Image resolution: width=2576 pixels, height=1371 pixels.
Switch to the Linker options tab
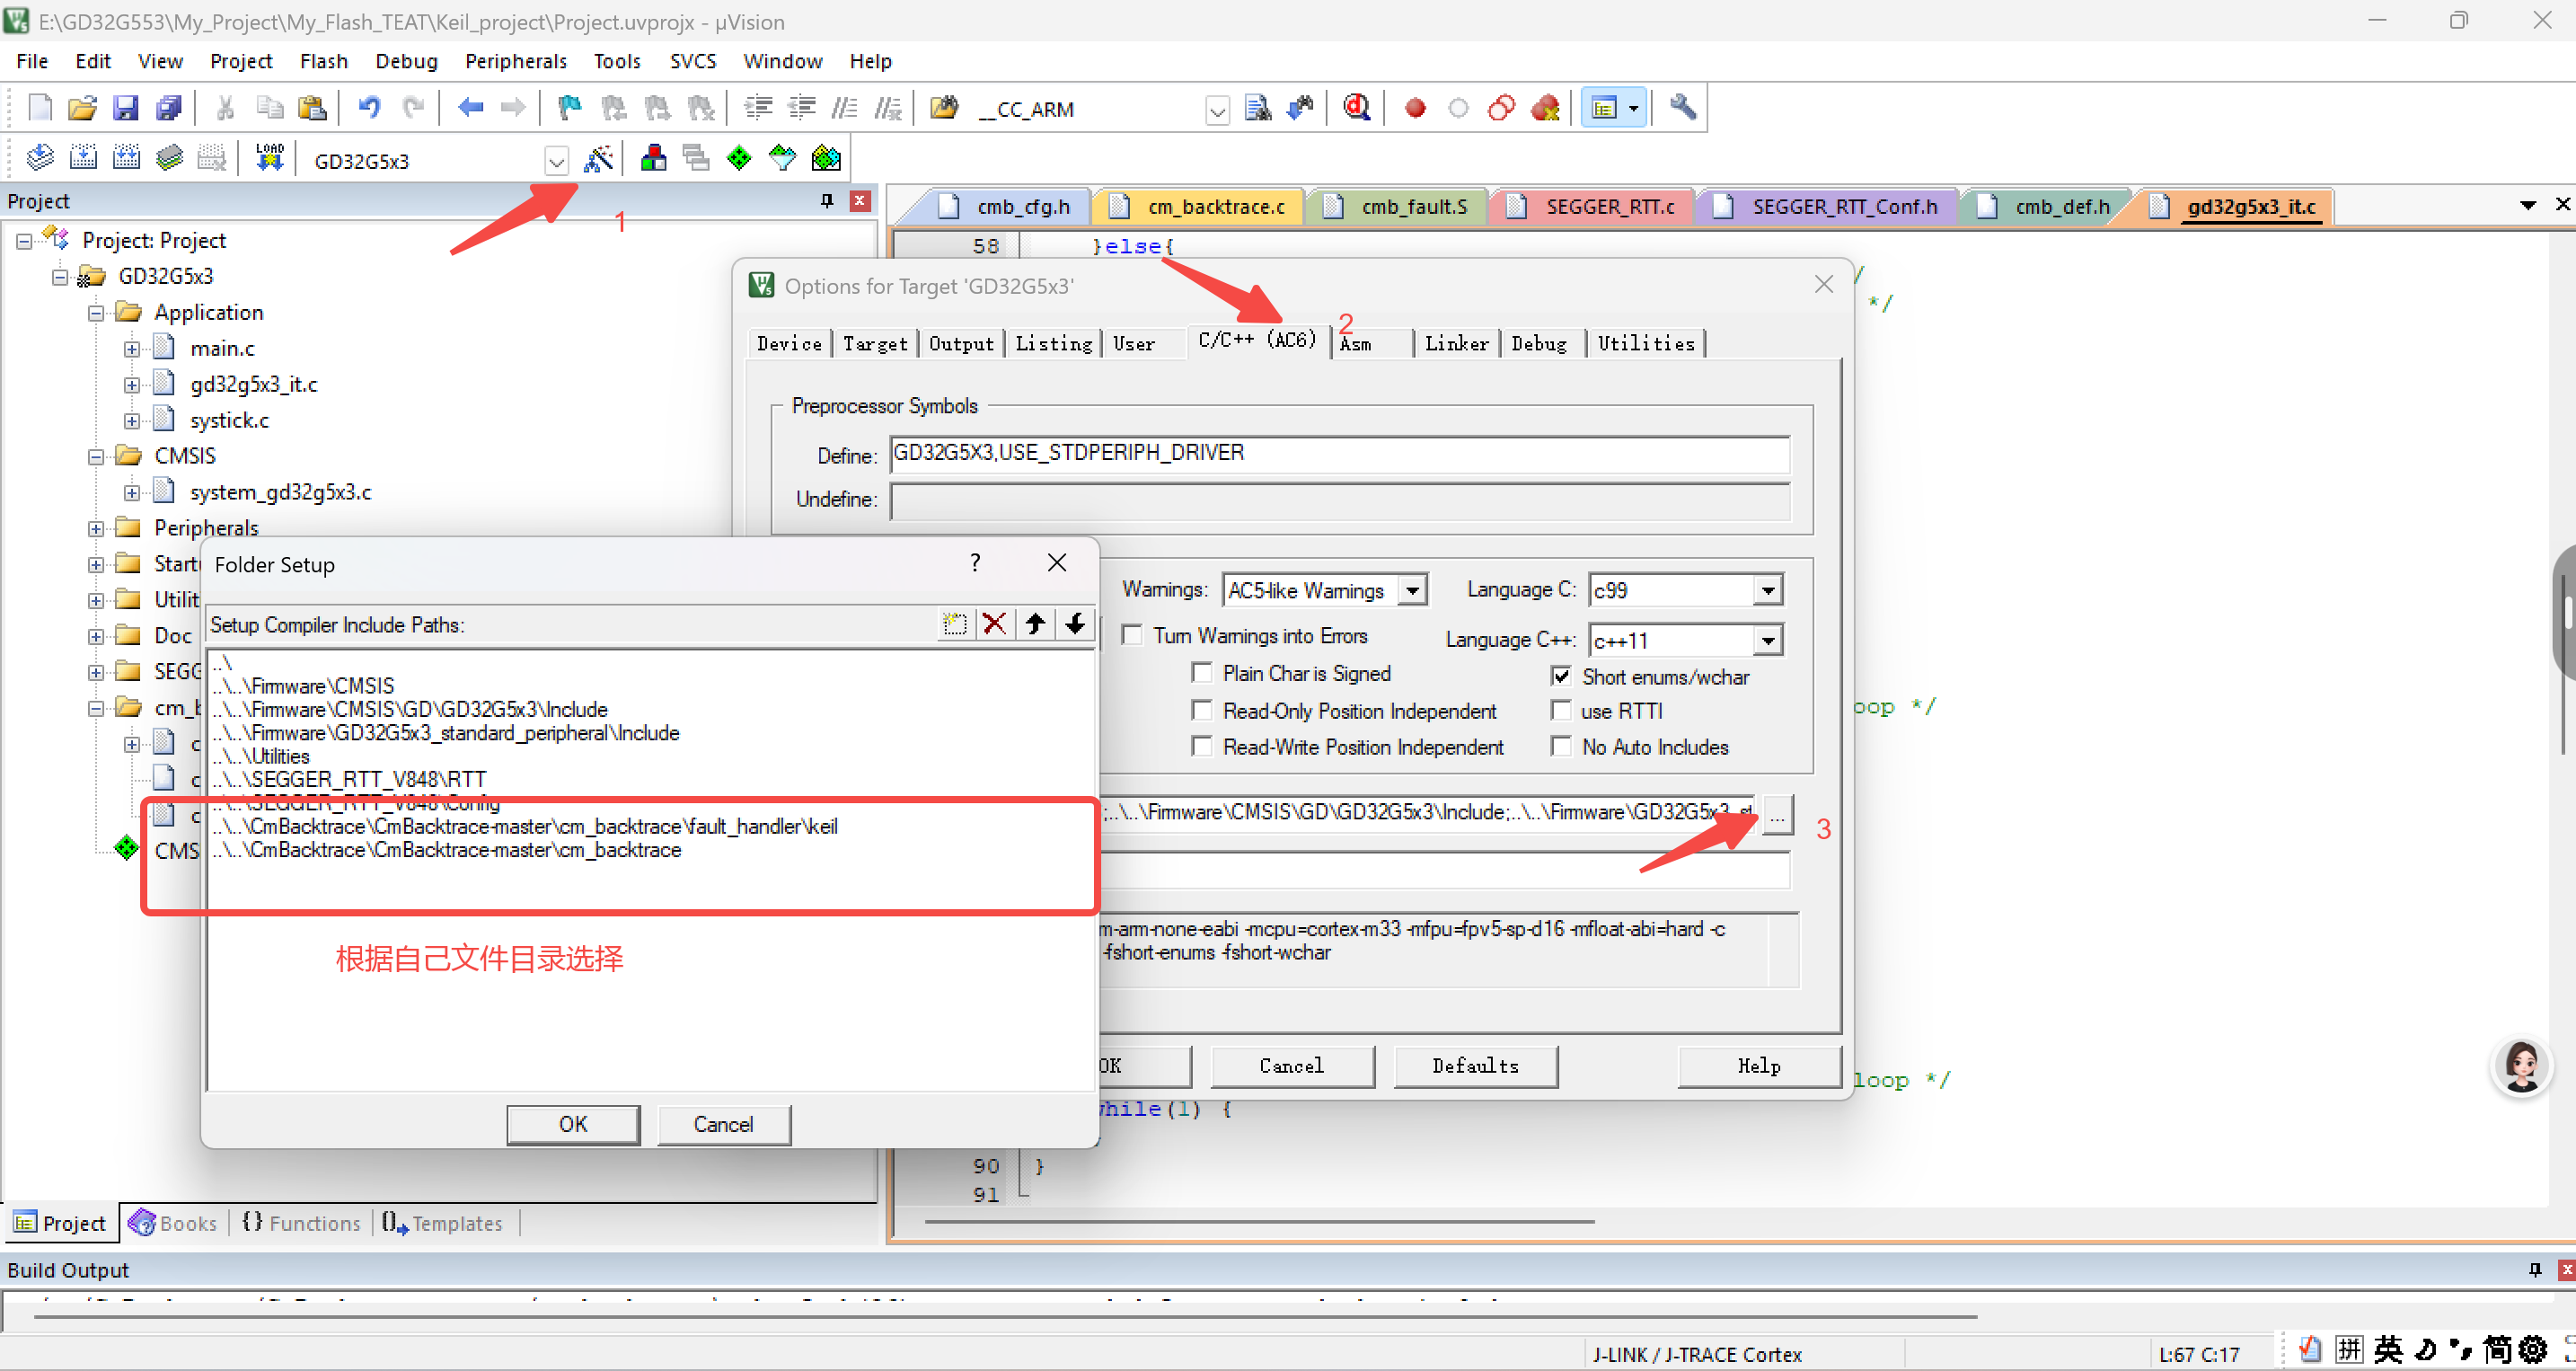[x=1455, y=343]
